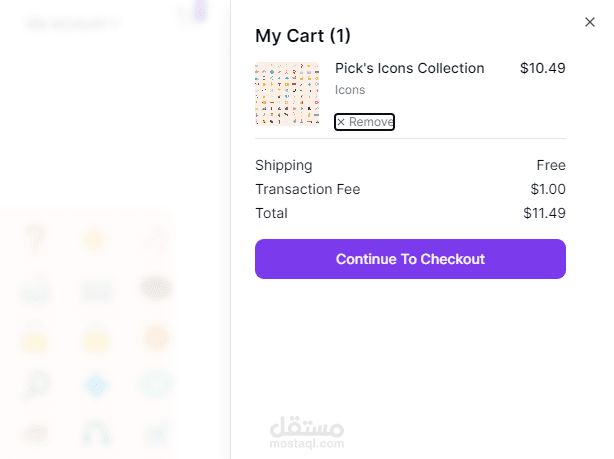Click the purple cart icon in header
Screen dimensions: 614x459
198,12
